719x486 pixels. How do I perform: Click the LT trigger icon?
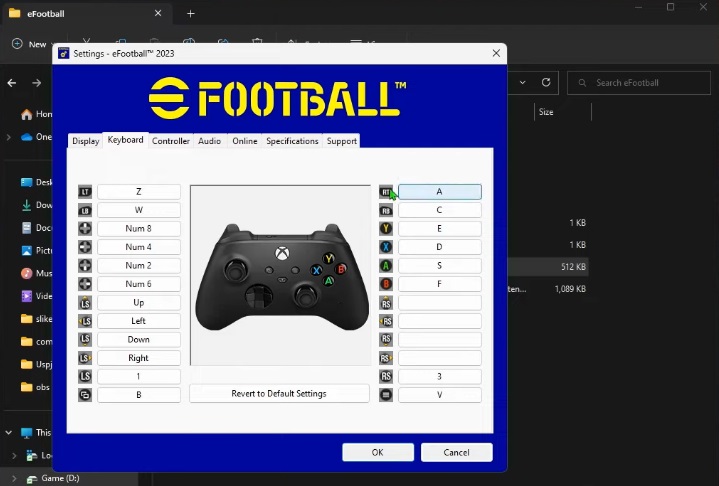[85, 192]
